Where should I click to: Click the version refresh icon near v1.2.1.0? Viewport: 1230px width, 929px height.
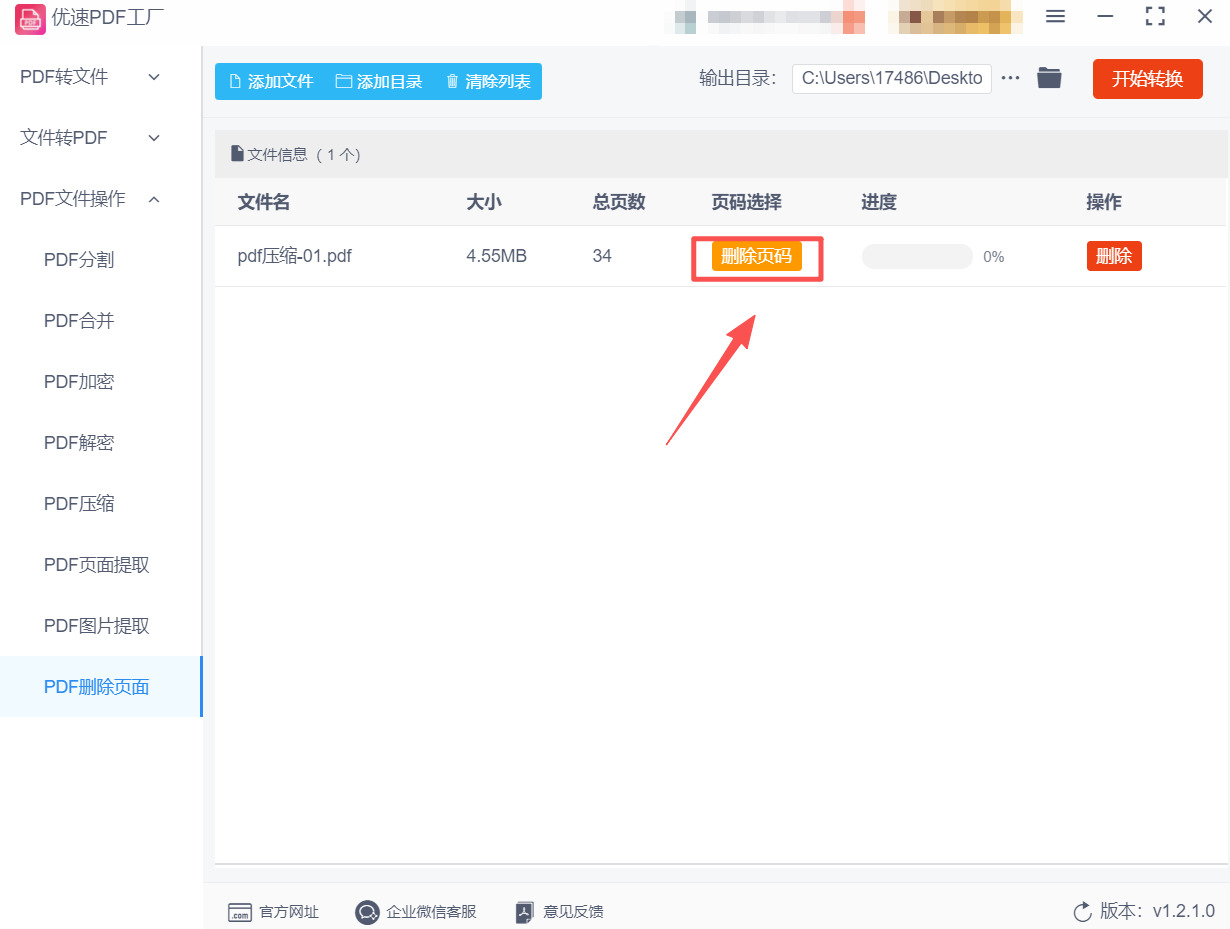[x=1082, y=911]
